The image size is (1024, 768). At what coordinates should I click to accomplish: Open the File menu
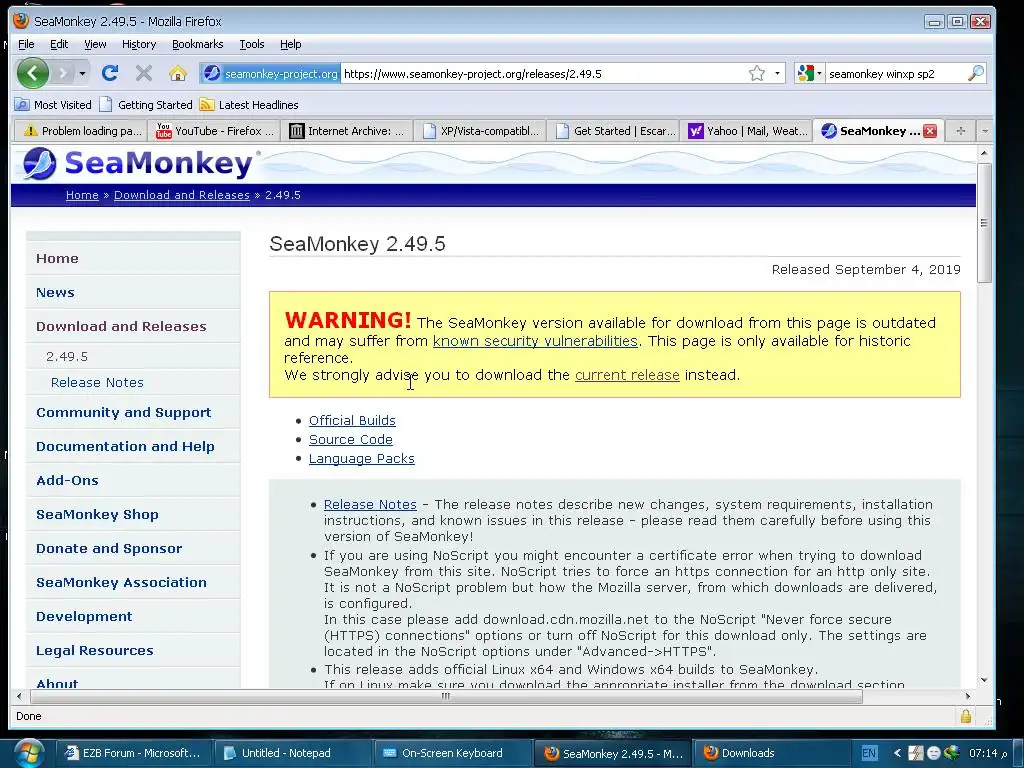pyautogui.click(x=26, y=44)
